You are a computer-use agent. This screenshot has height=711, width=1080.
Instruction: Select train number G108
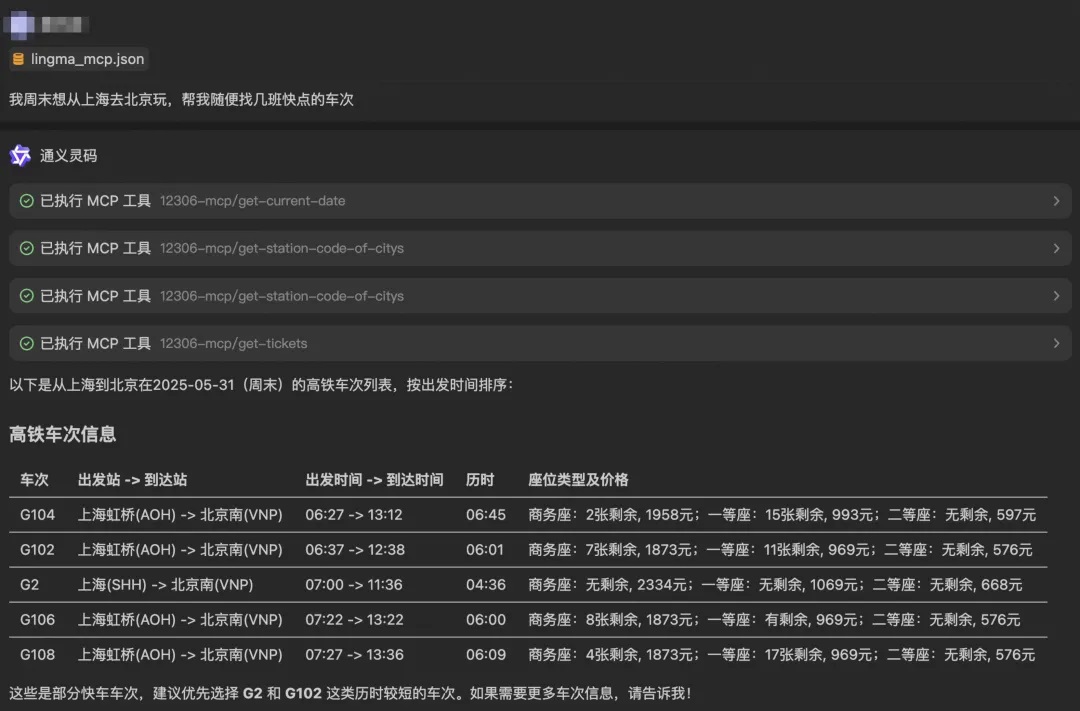point(37,655)
